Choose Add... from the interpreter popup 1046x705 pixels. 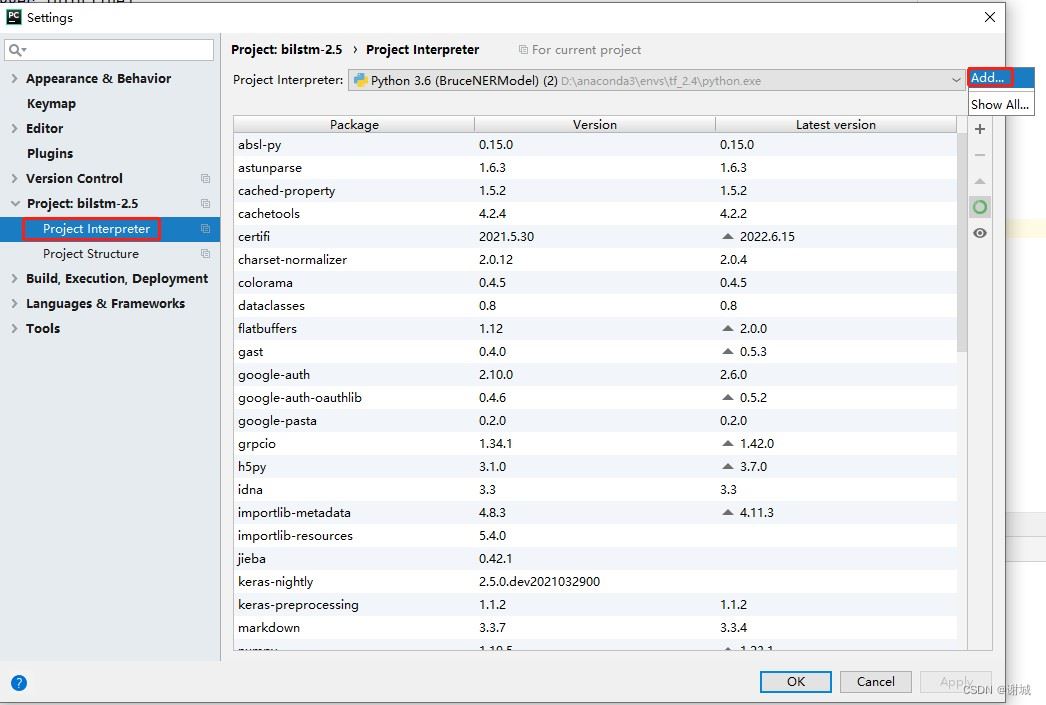(x=989, y=78)
